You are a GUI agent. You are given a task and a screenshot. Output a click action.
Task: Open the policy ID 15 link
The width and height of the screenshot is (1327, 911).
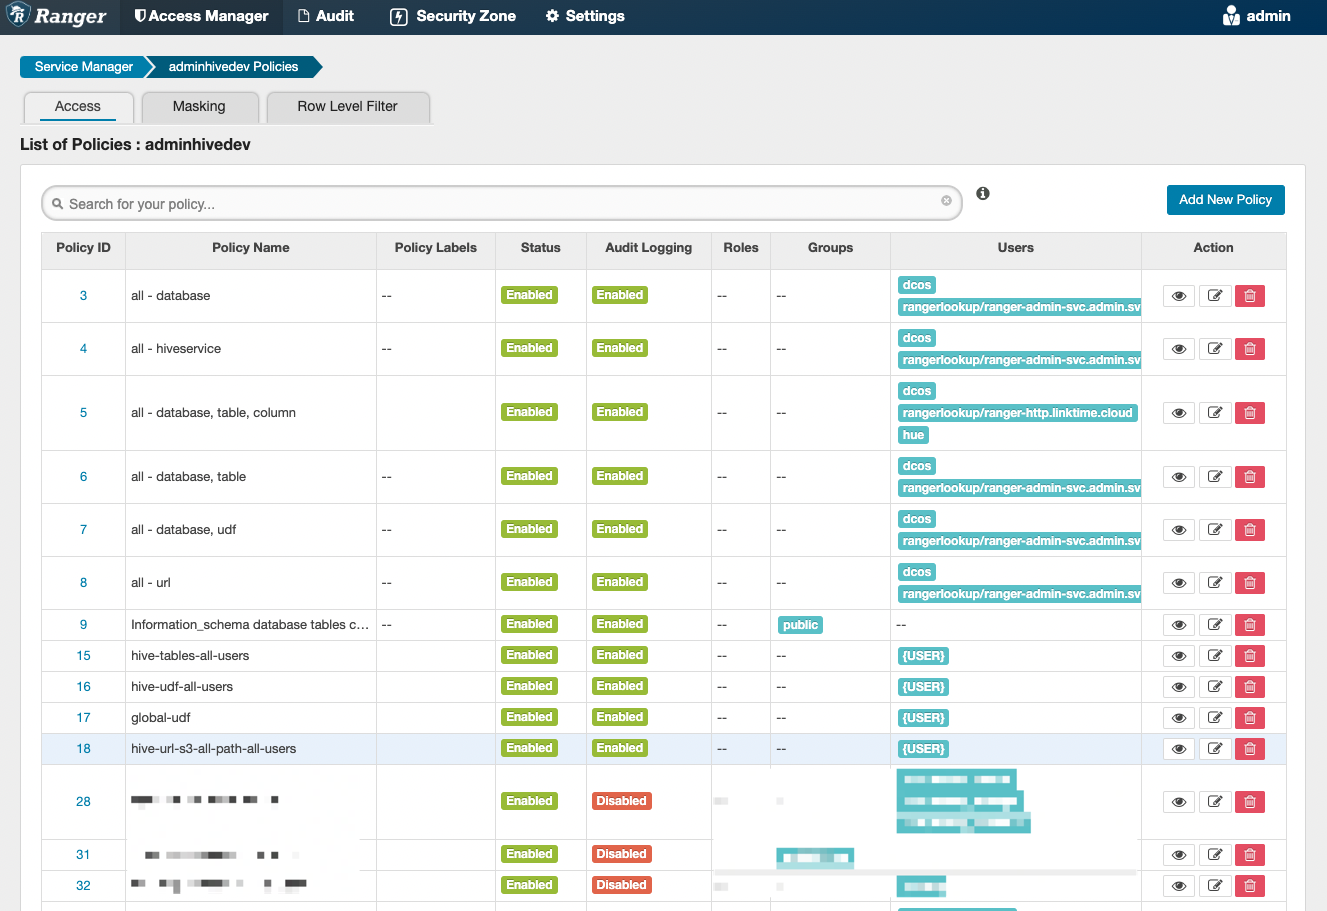point(83,656)
